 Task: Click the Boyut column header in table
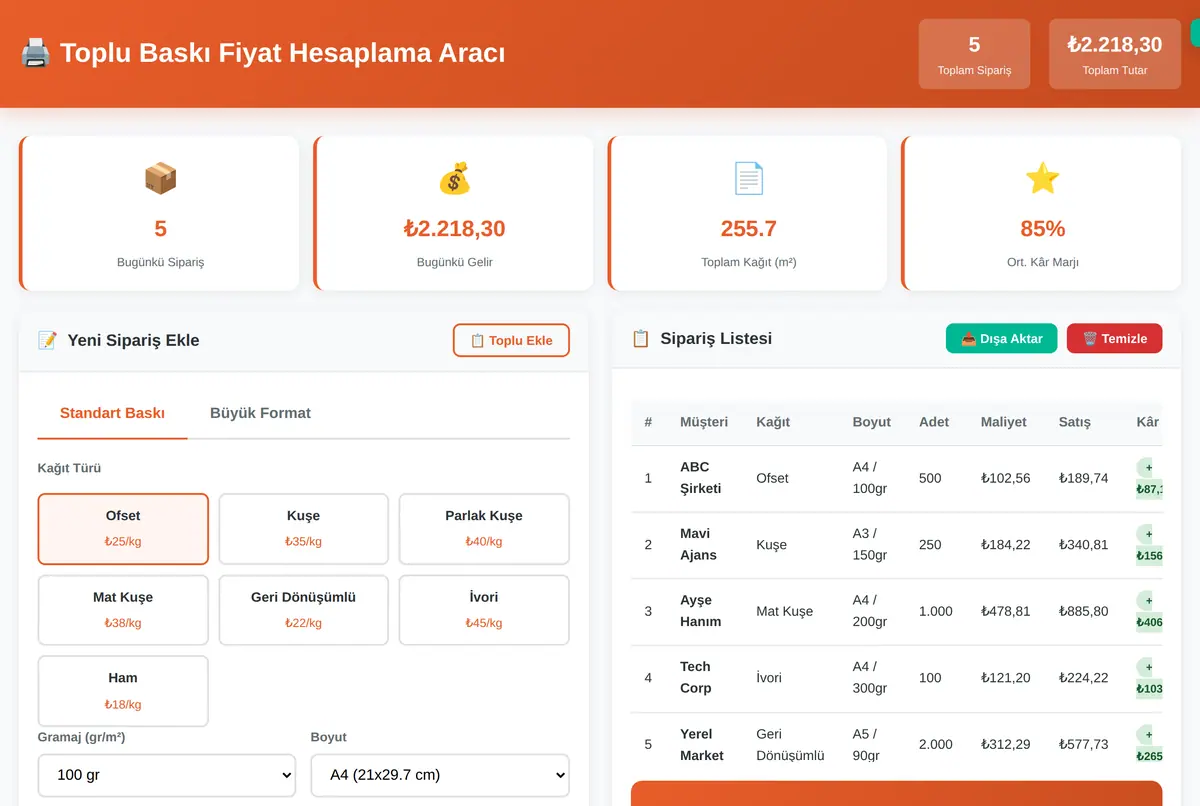[x=871, y=422]
